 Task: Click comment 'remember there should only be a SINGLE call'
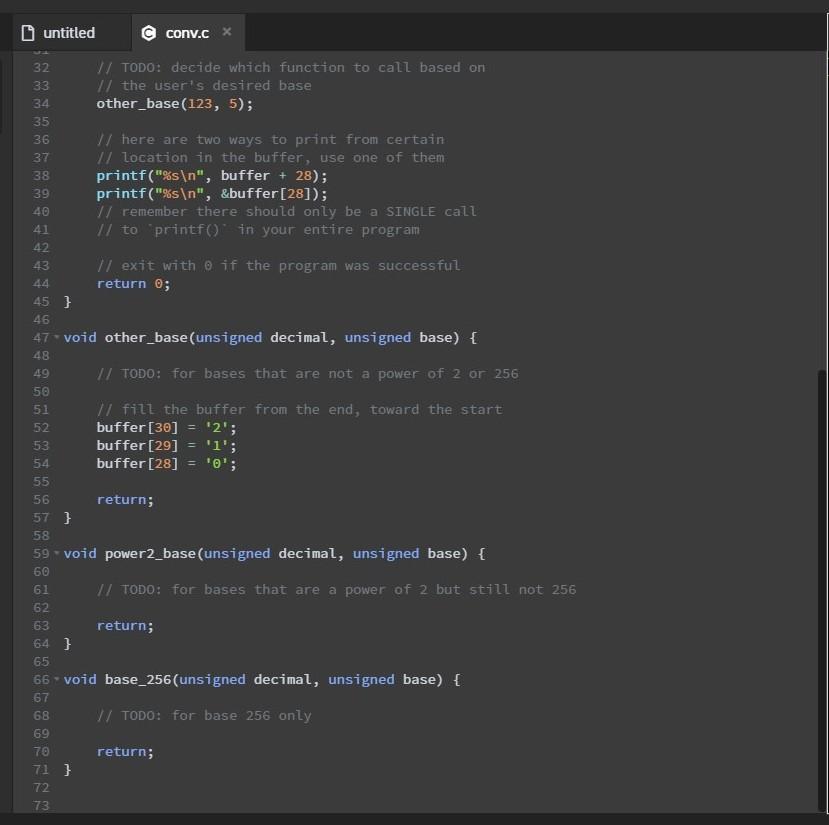287,212
